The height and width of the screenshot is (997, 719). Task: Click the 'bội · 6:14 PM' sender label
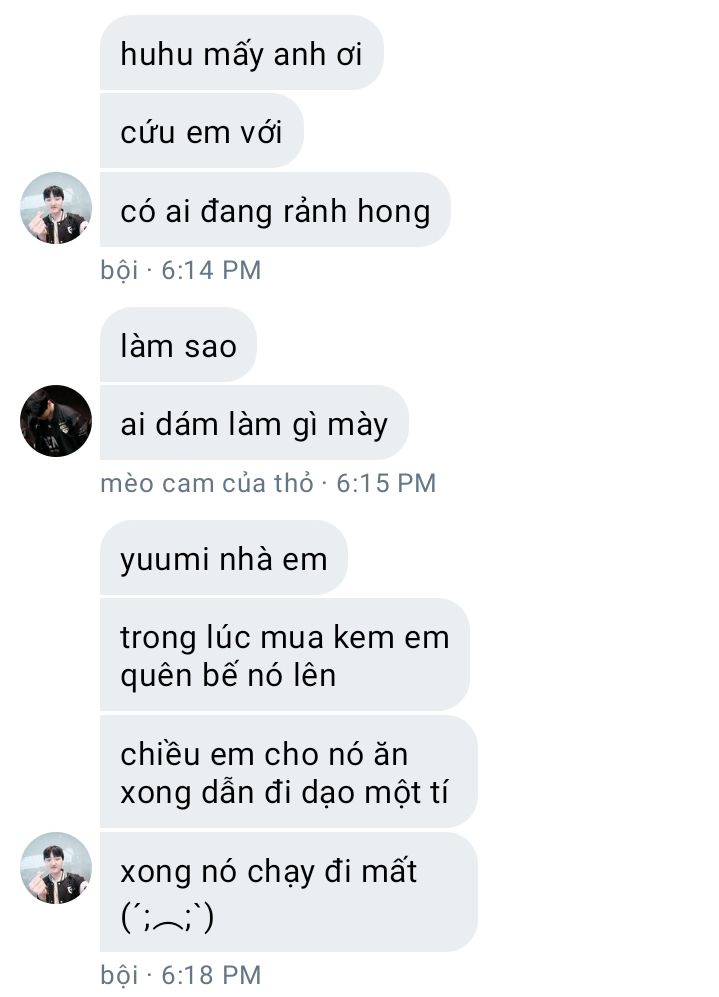(x=181, y=270)
